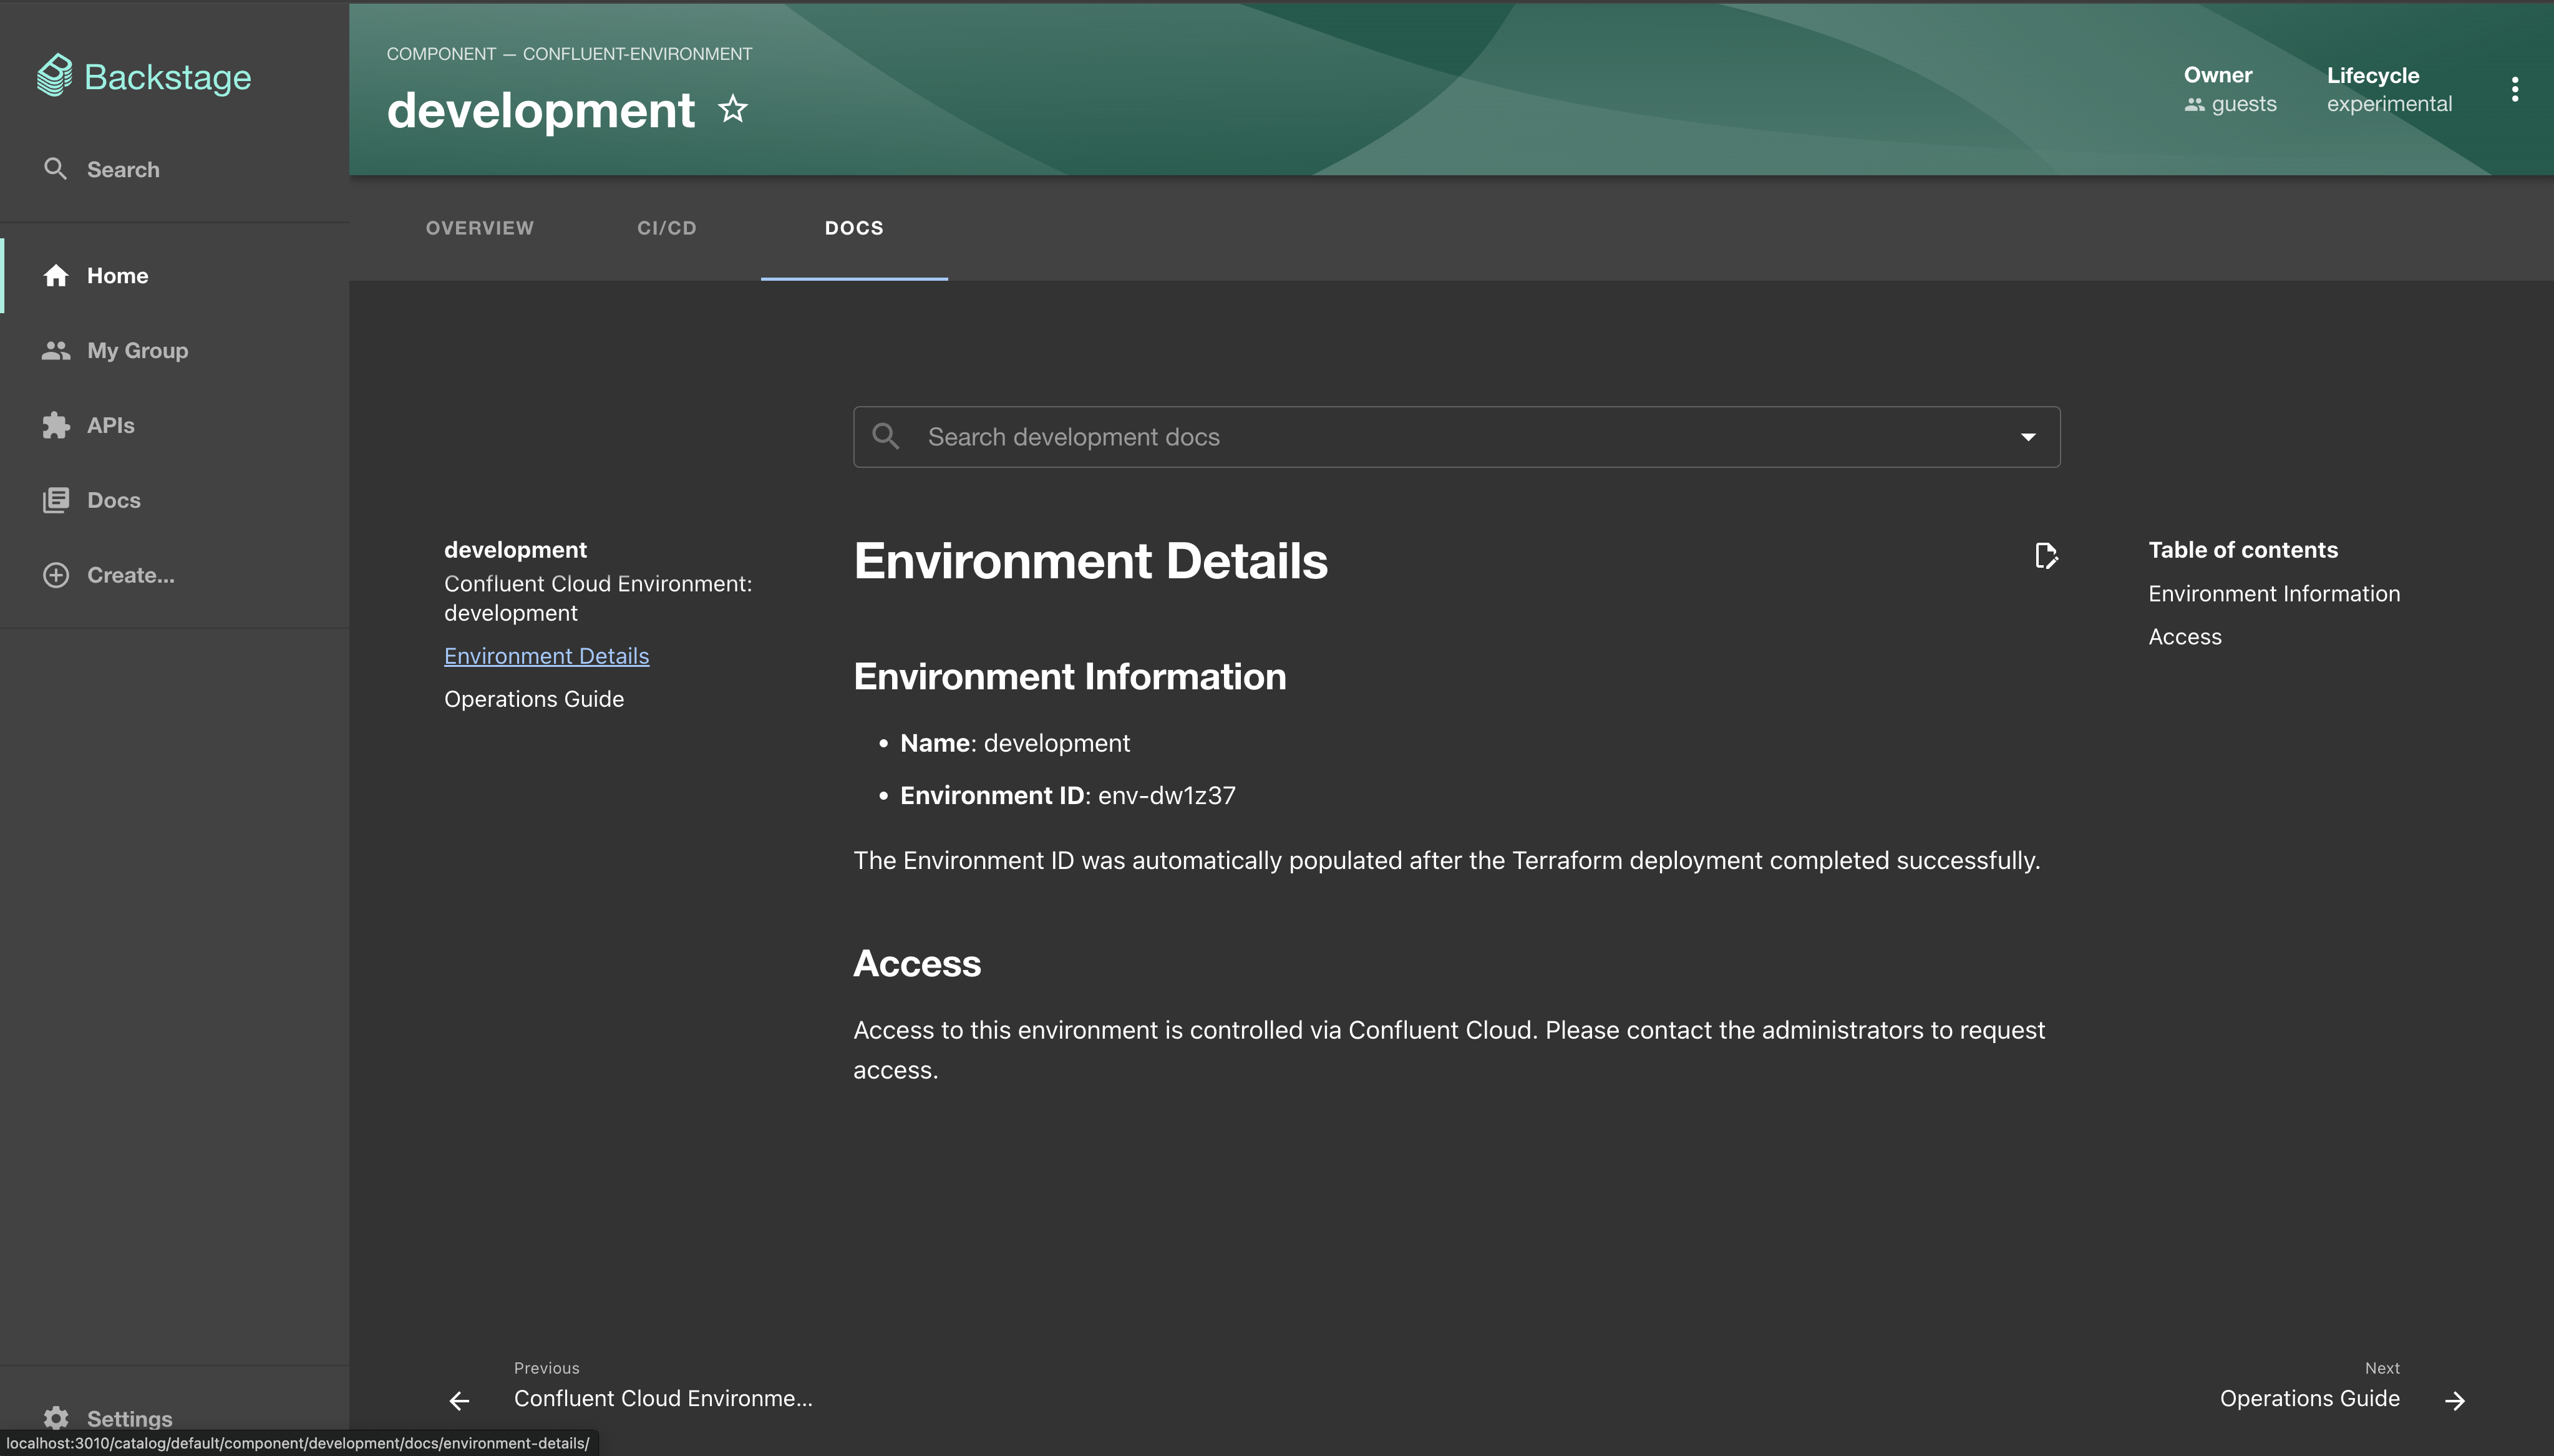Viewport: 2554px width, 1456px height.
Task: Open Operations Guide in docs navigation
Action: [534, 699]
